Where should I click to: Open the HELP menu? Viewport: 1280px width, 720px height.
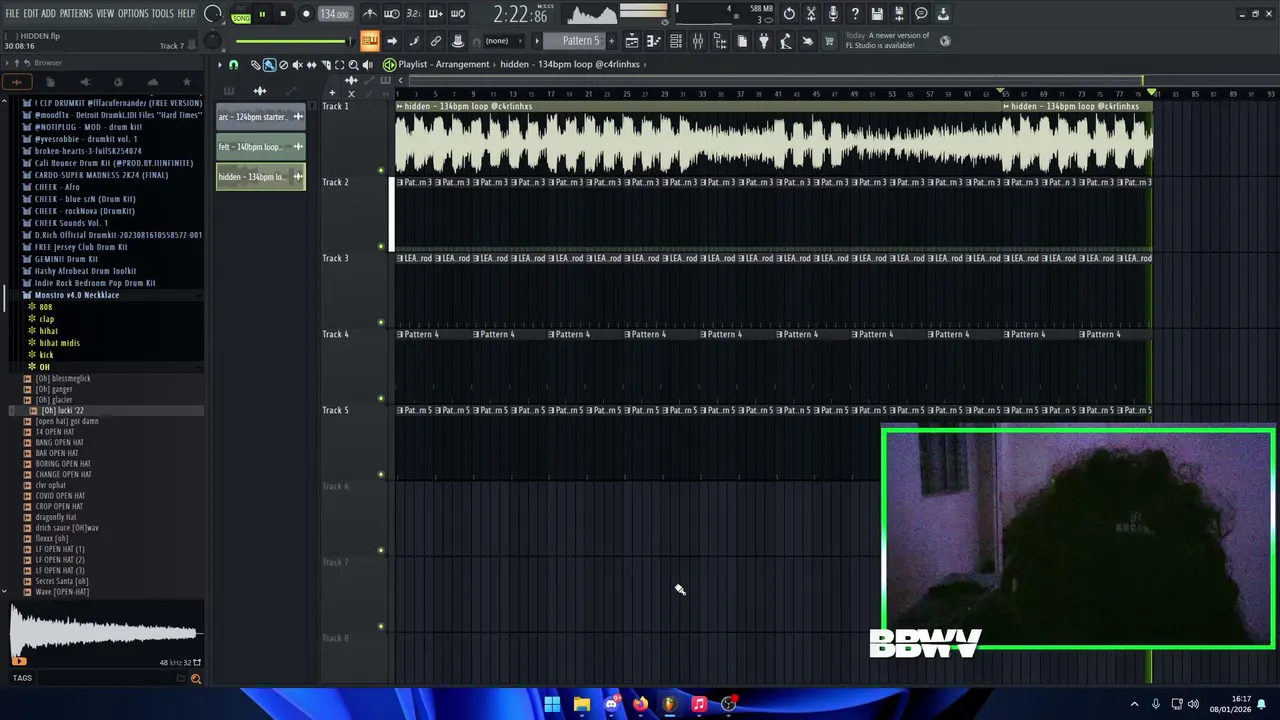click(187, 14)
